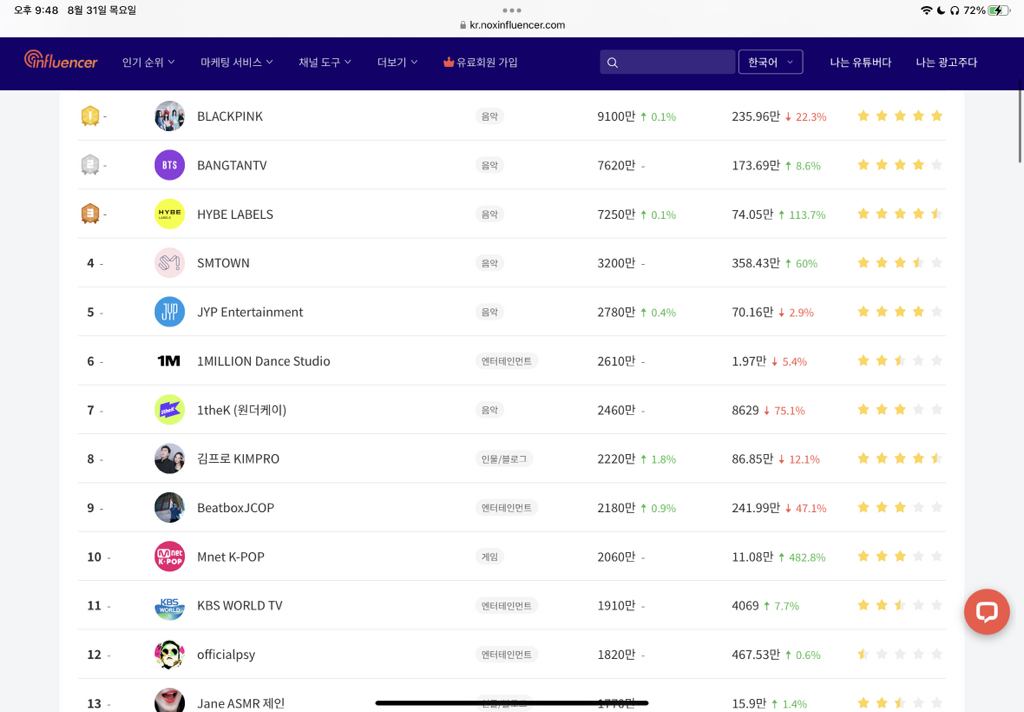Click the 1theK green avatar
Image resolution: width=1024 pixels, height=712 pixels.
coord(169,410)
